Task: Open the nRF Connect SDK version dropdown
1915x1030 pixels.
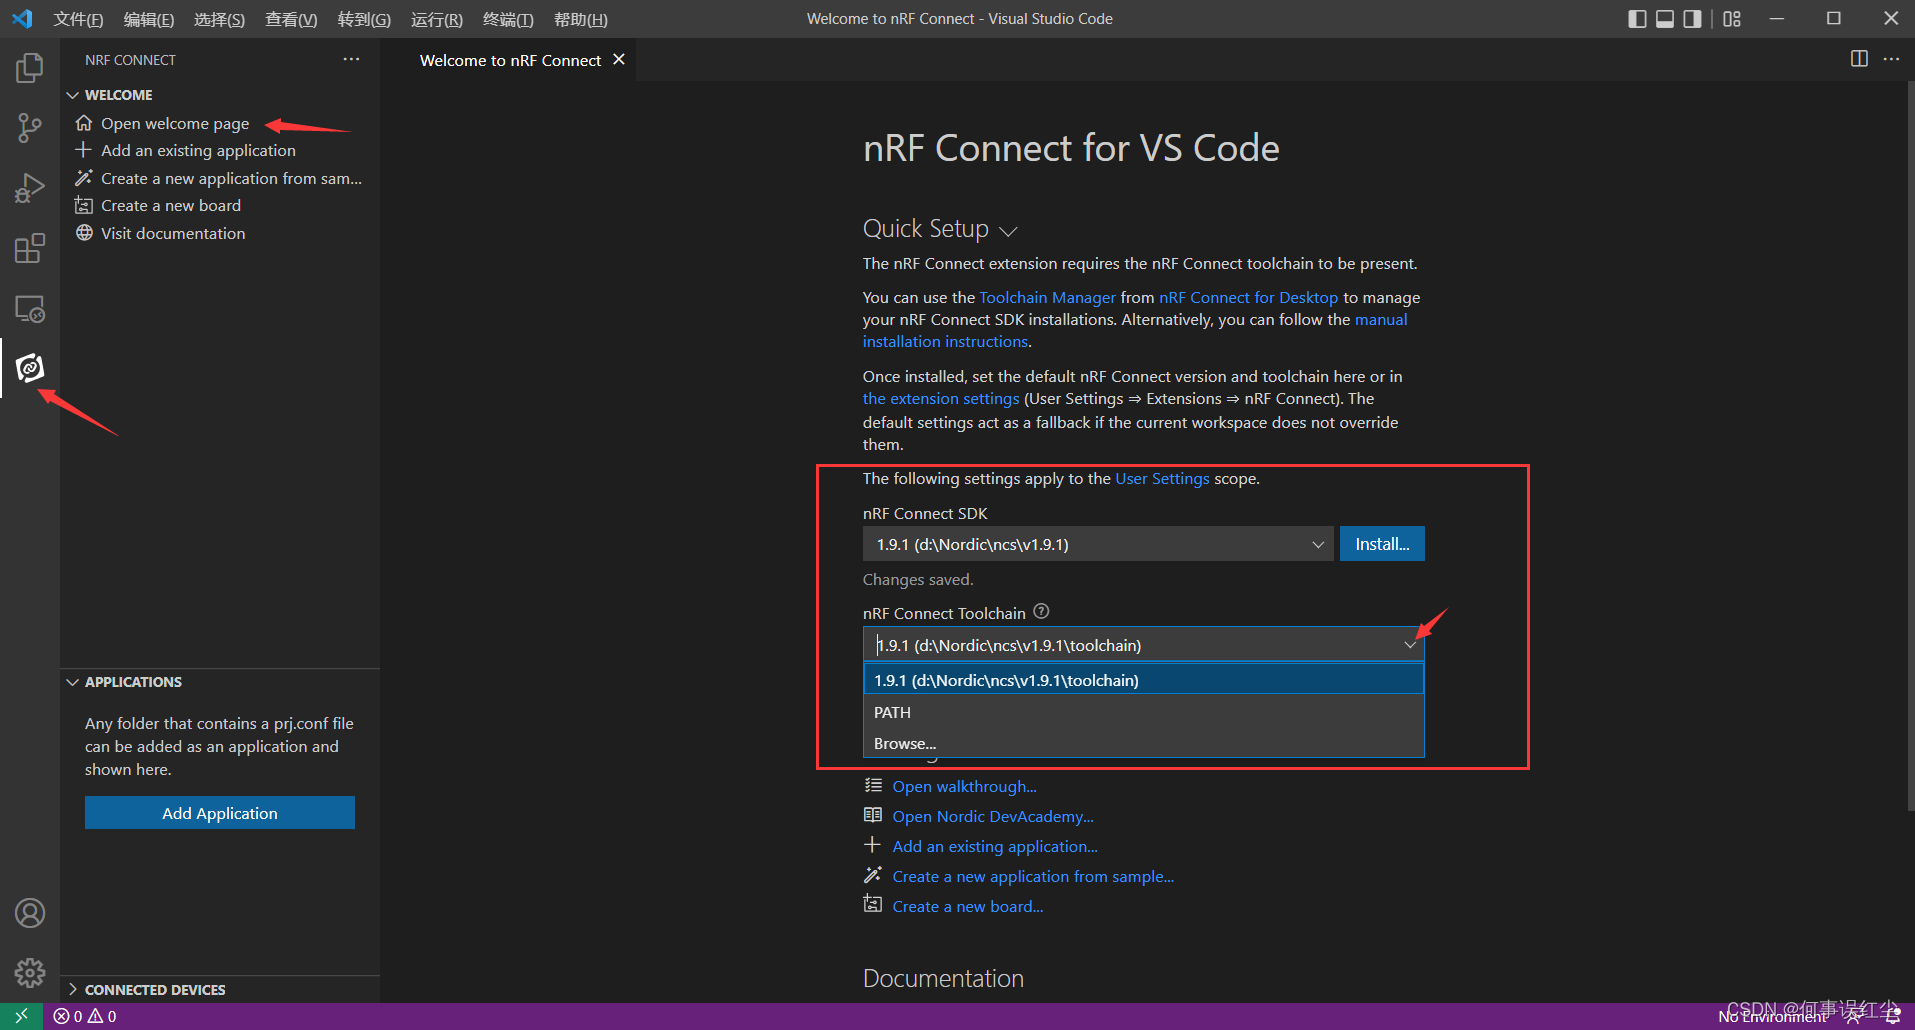Action: (1097, 544)
